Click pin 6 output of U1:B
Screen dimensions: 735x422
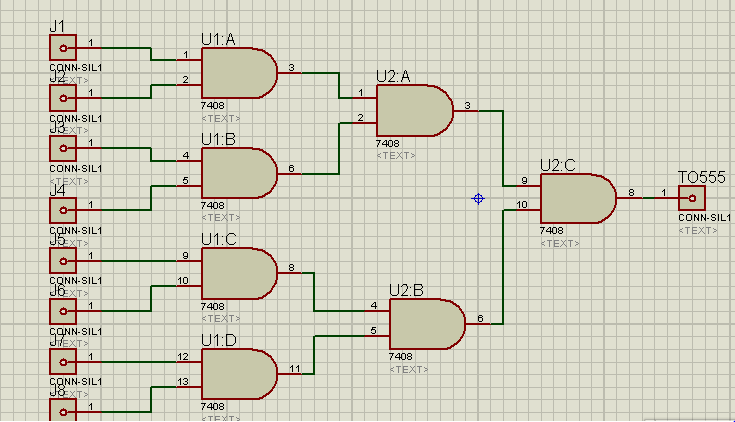tap(290, 173)
